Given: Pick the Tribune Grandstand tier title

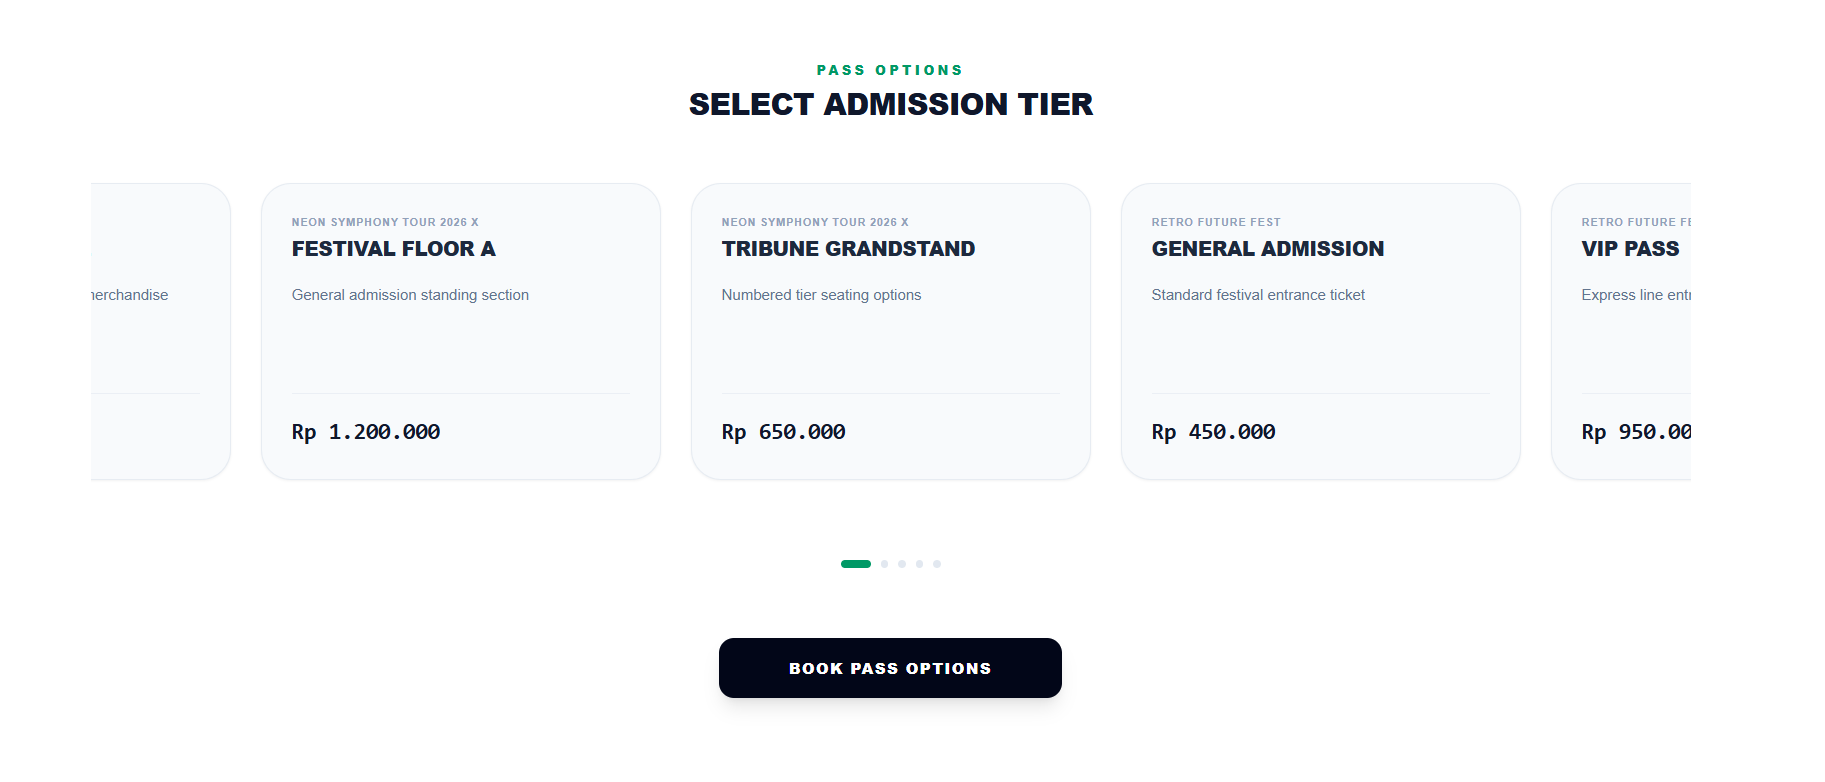Looking at the screenshot, I should point(848,249).
